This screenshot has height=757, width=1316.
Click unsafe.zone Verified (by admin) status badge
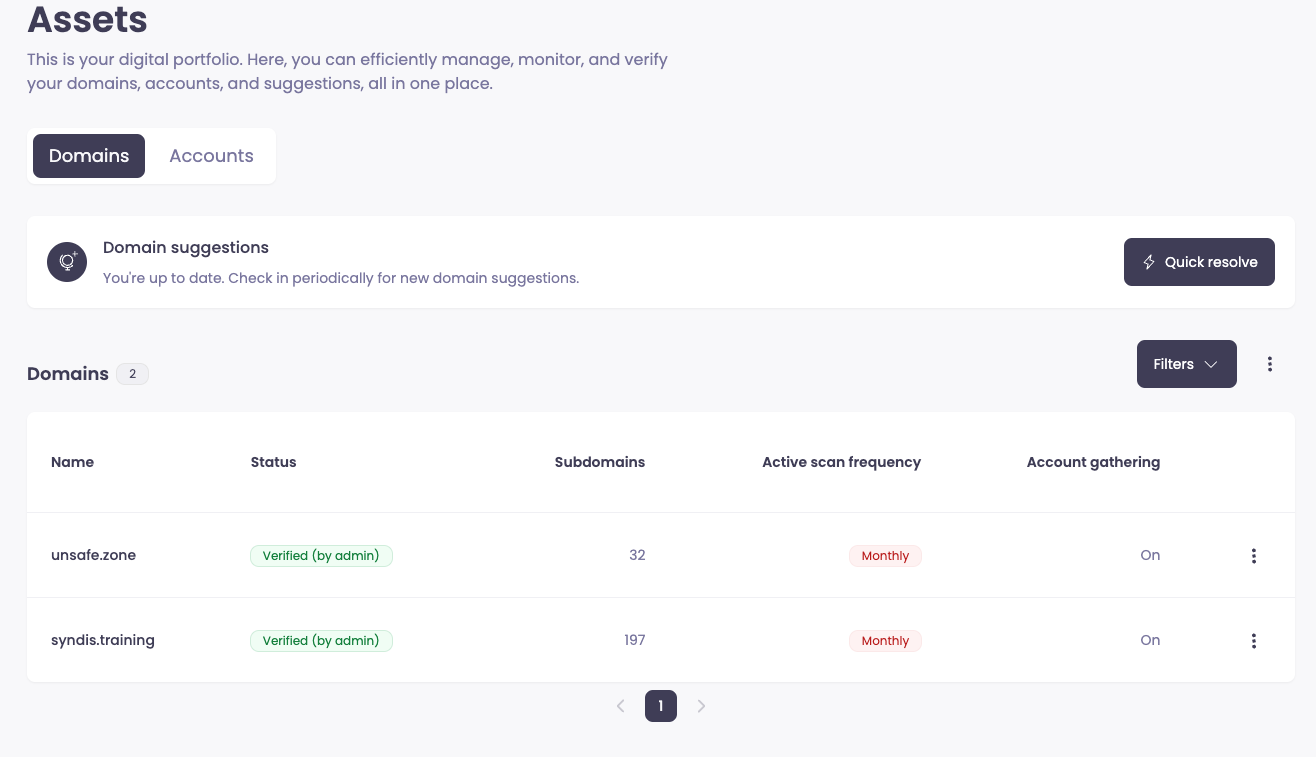point(321,556)
